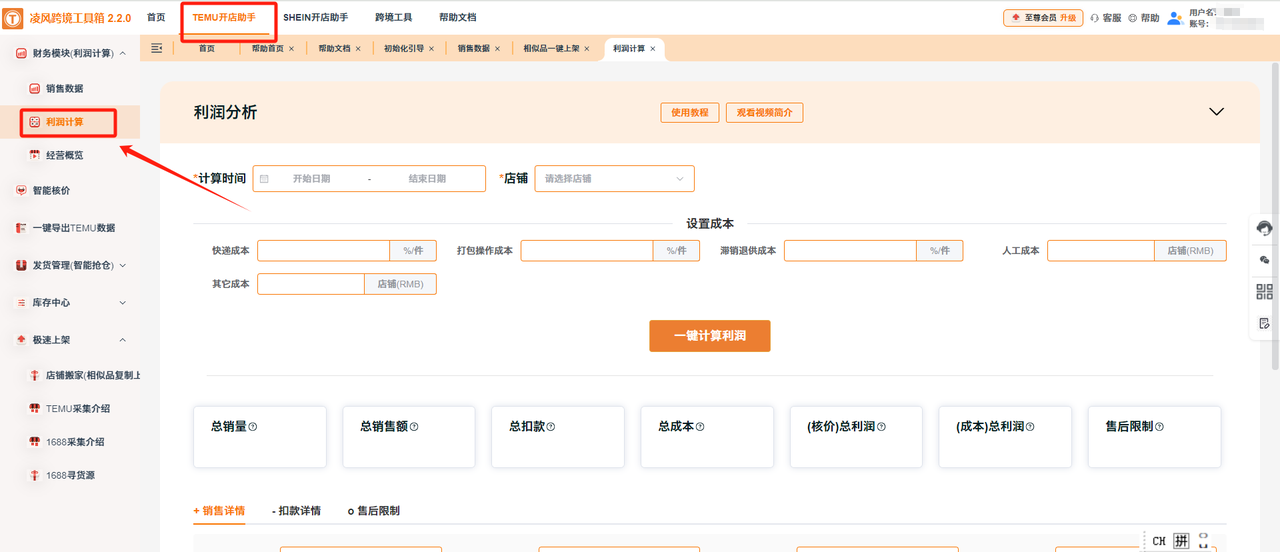
Task: Close the 销售数据 tab
Action: [497, 48]
